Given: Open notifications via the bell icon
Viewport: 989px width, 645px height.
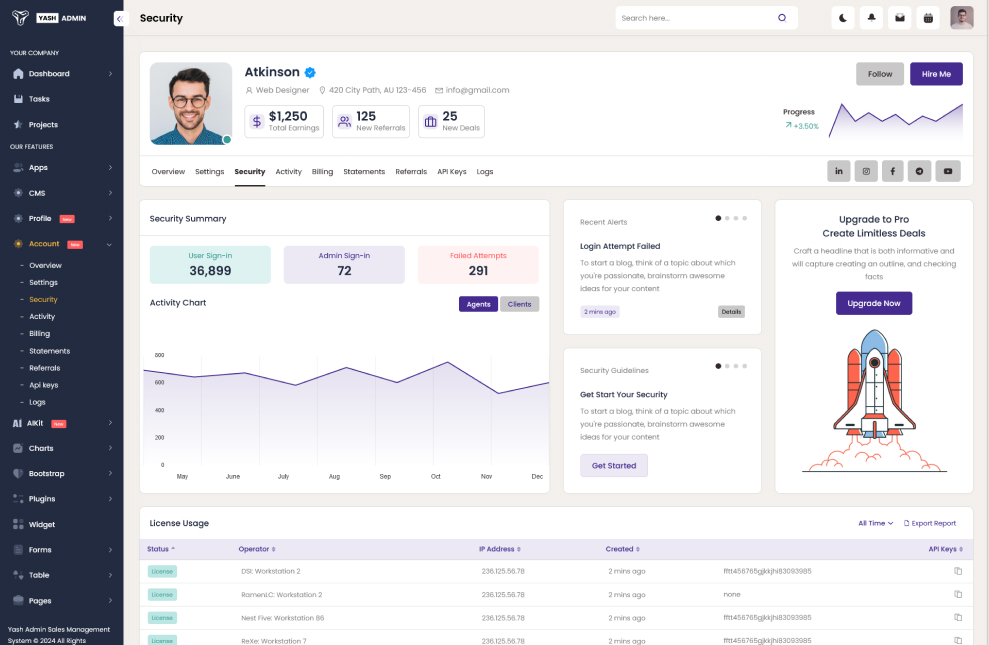Looking at the screenshot, I should (x=871, y=18).
